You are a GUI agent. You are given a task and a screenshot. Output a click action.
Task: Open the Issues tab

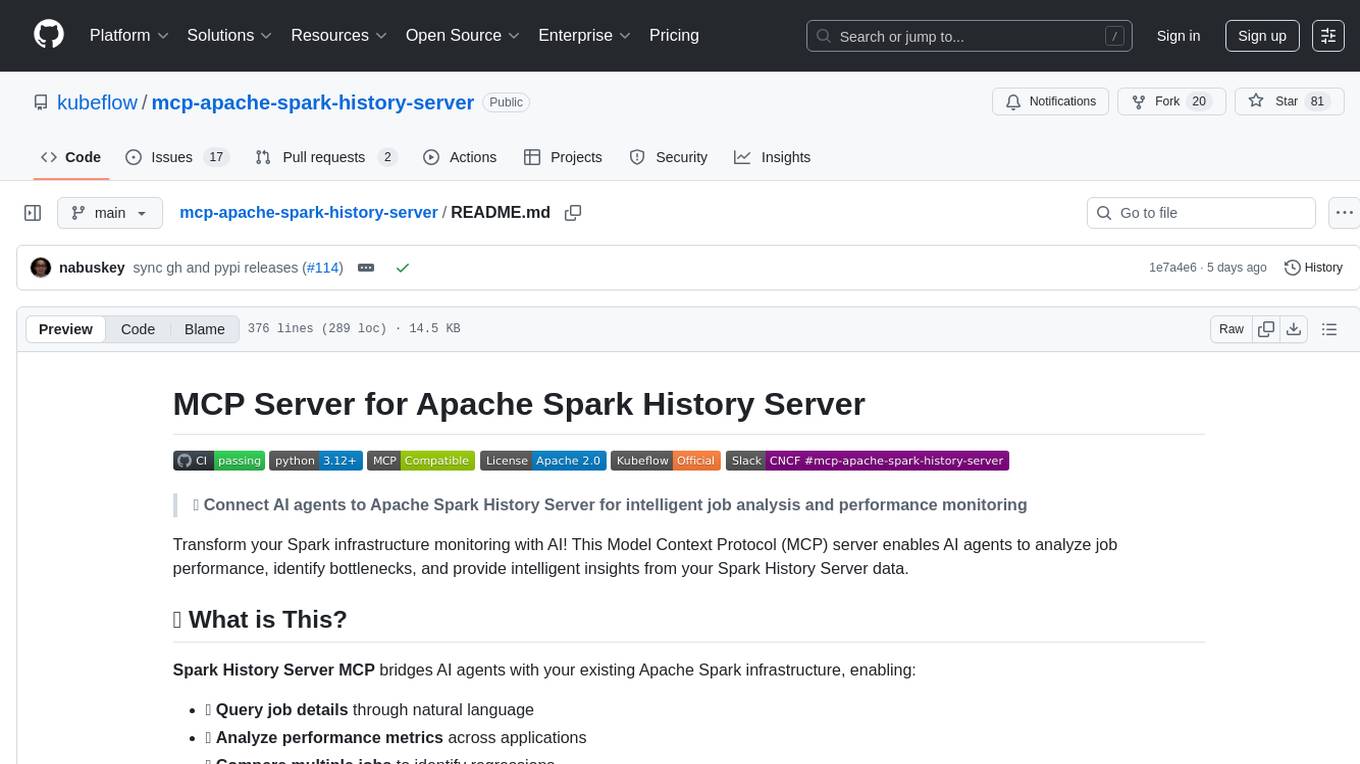[177, 157]
